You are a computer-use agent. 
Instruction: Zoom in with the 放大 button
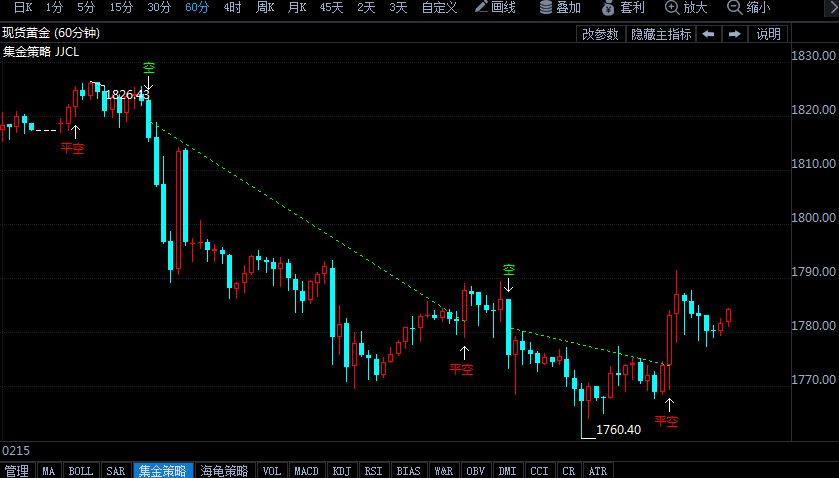[x=686, y=7]
